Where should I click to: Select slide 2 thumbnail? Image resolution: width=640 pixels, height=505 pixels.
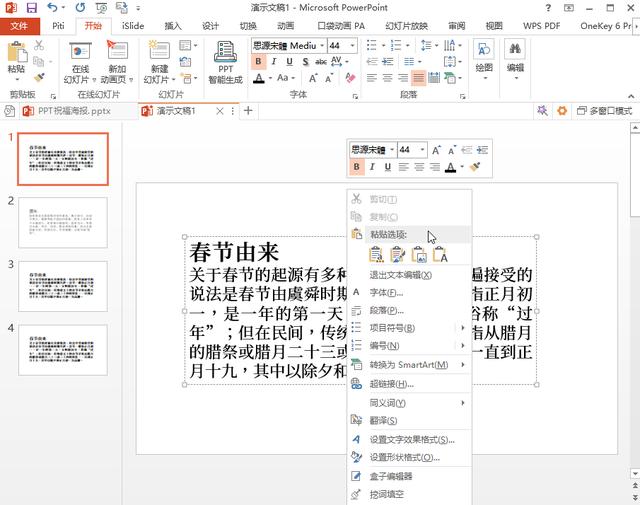[63, 222]
